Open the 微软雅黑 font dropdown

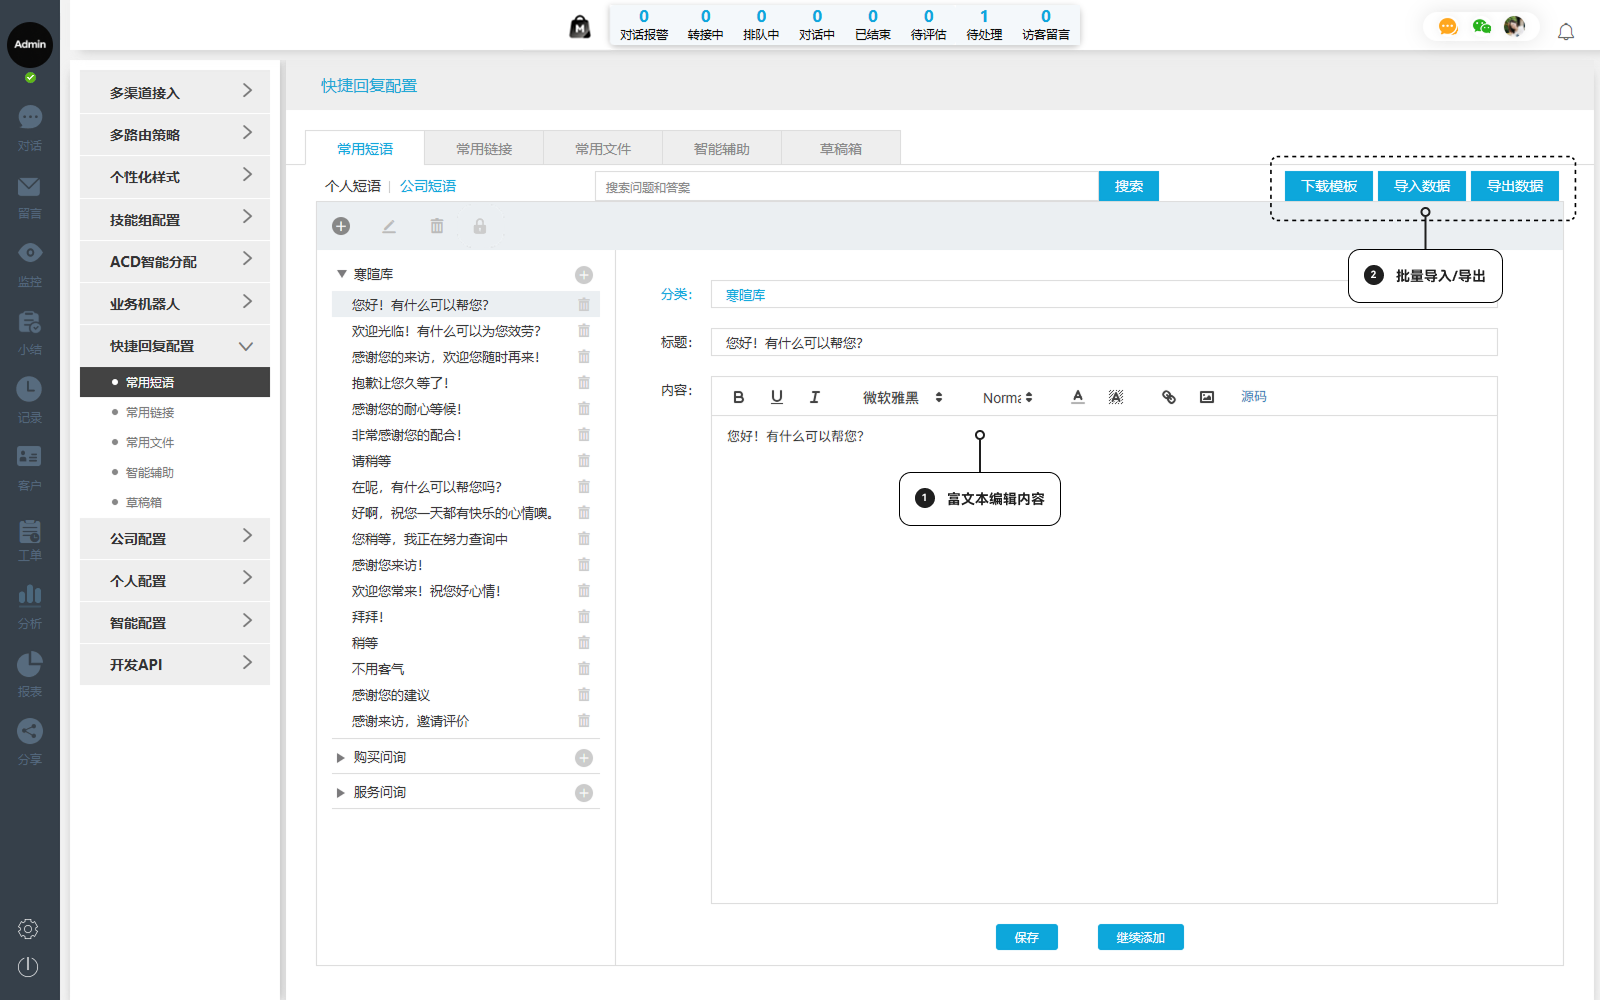[x=902, y=398]
